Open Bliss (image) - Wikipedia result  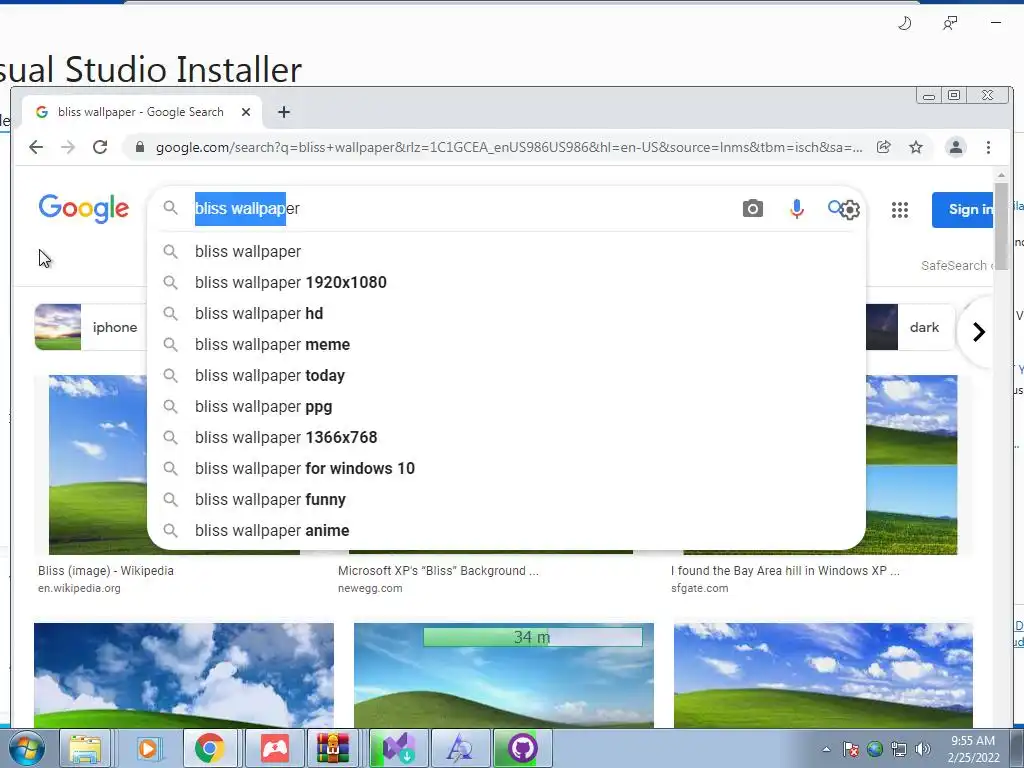(x=106, y=571)
